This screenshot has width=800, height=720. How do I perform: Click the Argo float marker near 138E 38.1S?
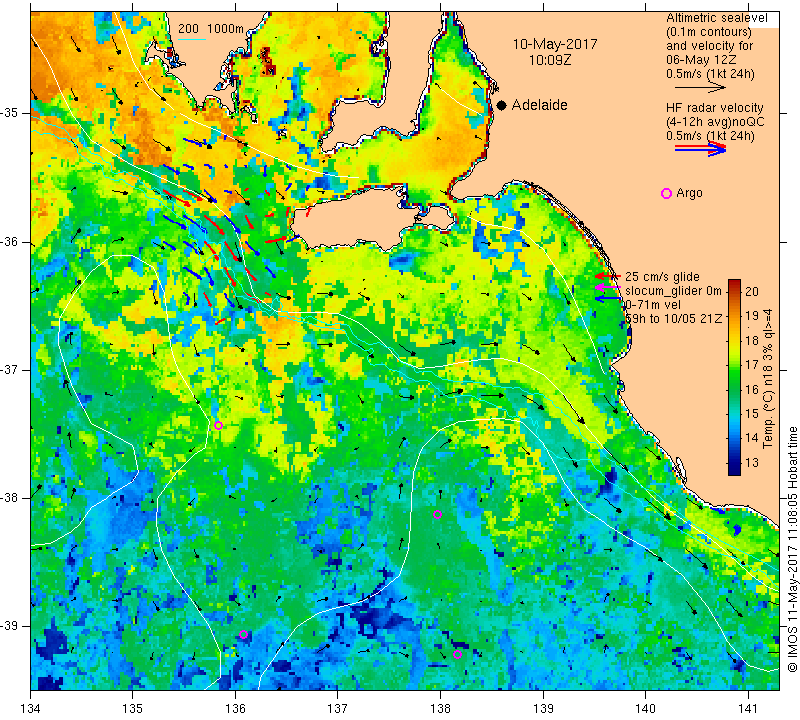point(437,514)
